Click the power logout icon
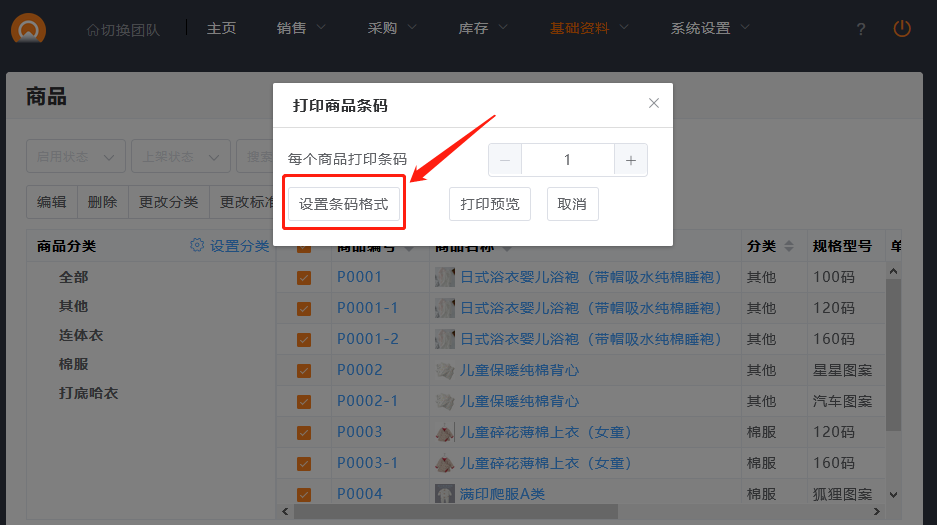This screenshot has height=525, width=937. coord(902,29)
